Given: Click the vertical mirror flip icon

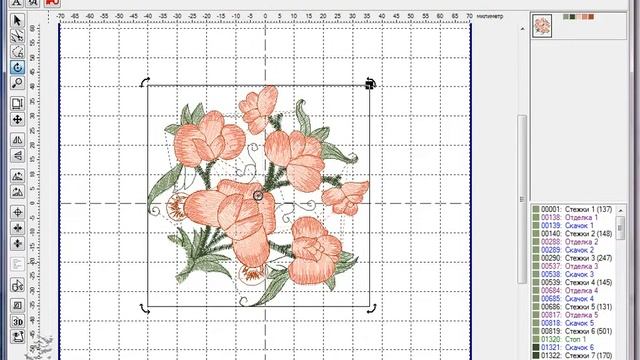Looking at the screenshot, I should (17, 156).
